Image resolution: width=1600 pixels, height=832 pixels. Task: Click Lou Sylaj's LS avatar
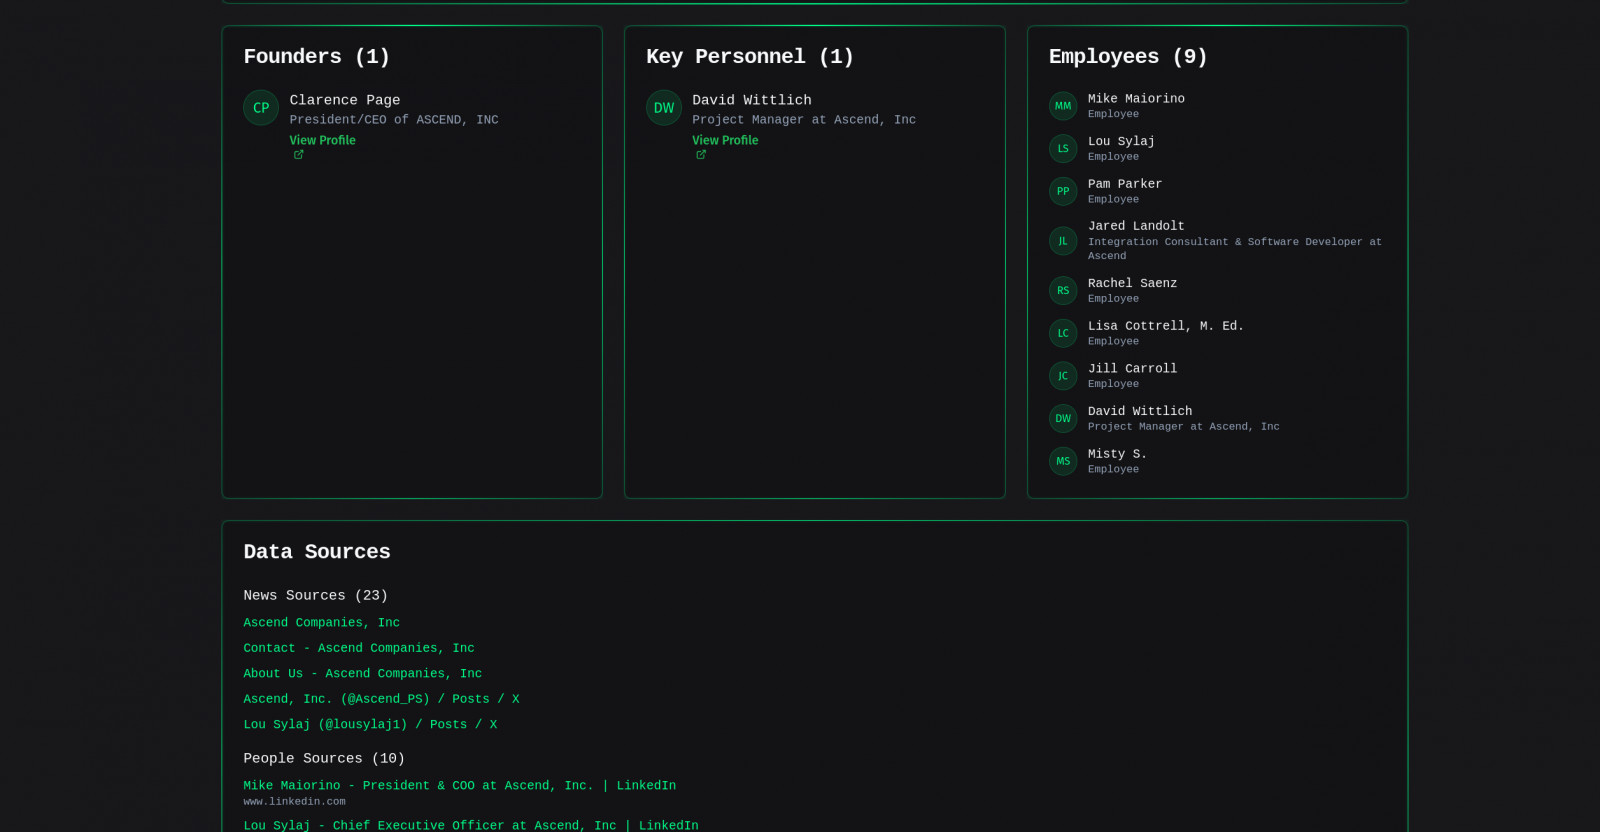coord(1063,149)
